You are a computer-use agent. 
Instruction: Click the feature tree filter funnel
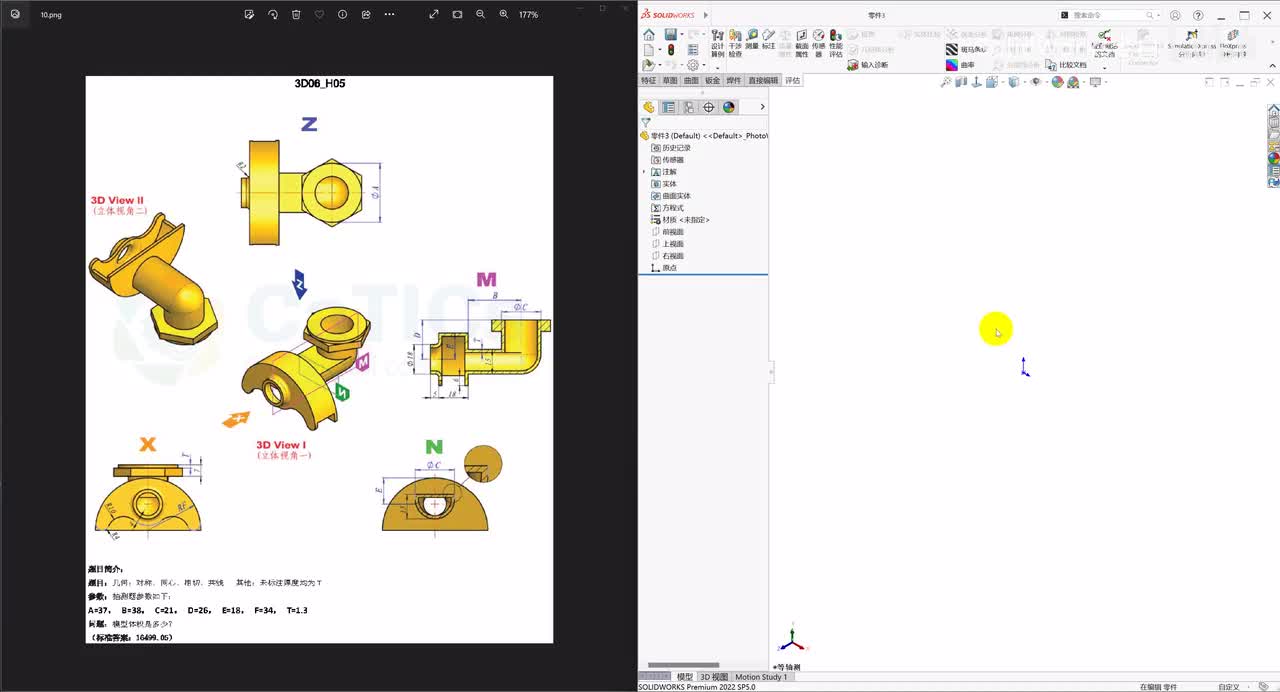pyautogui.click(x=646, y=123)
